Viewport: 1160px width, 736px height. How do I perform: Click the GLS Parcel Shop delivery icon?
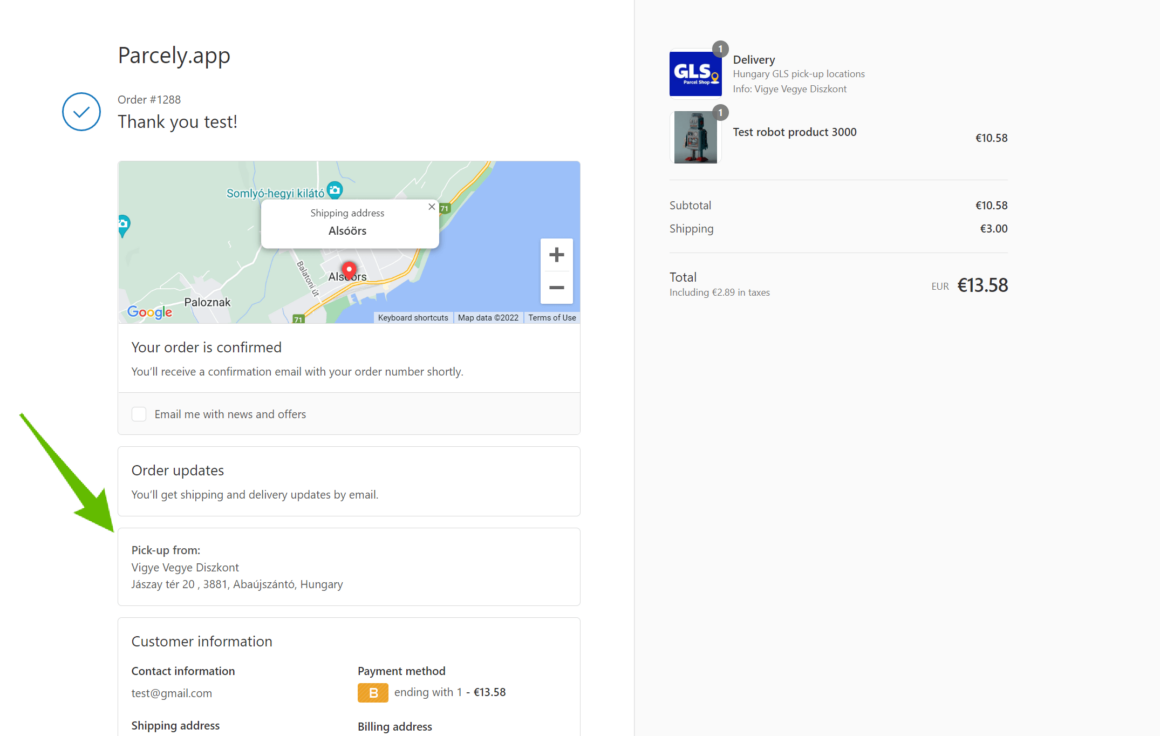pyautogui.click(x=694, y=72)
